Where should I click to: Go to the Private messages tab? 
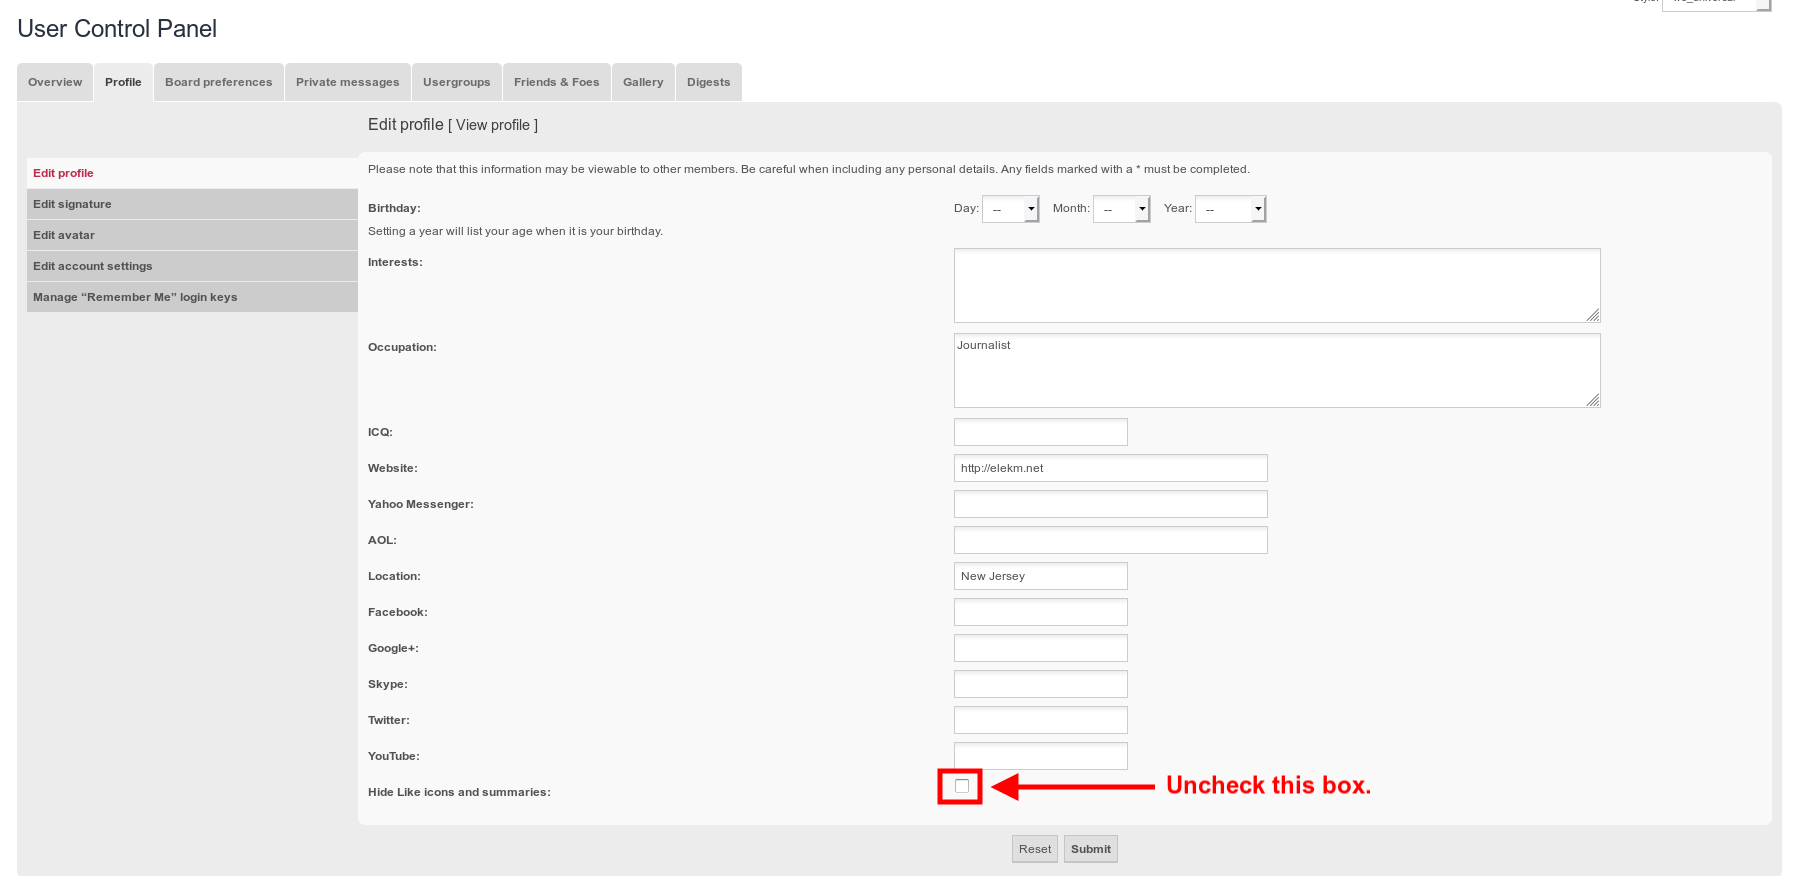[347, 82]
